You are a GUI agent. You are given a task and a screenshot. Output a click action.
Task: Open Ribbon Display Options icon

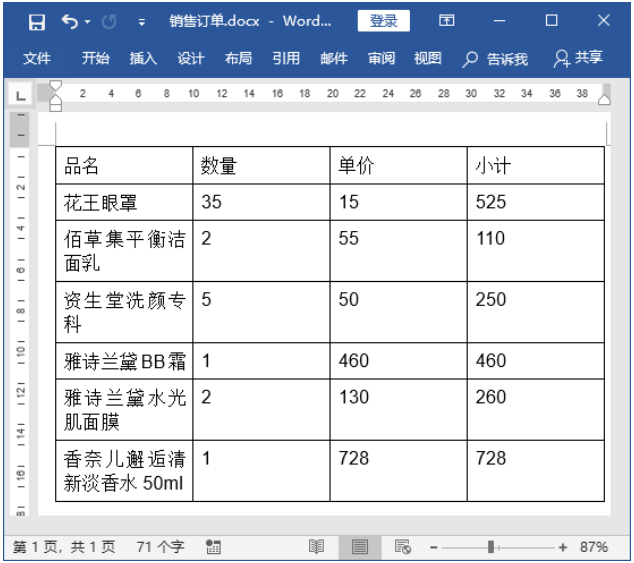coord(446,20)
